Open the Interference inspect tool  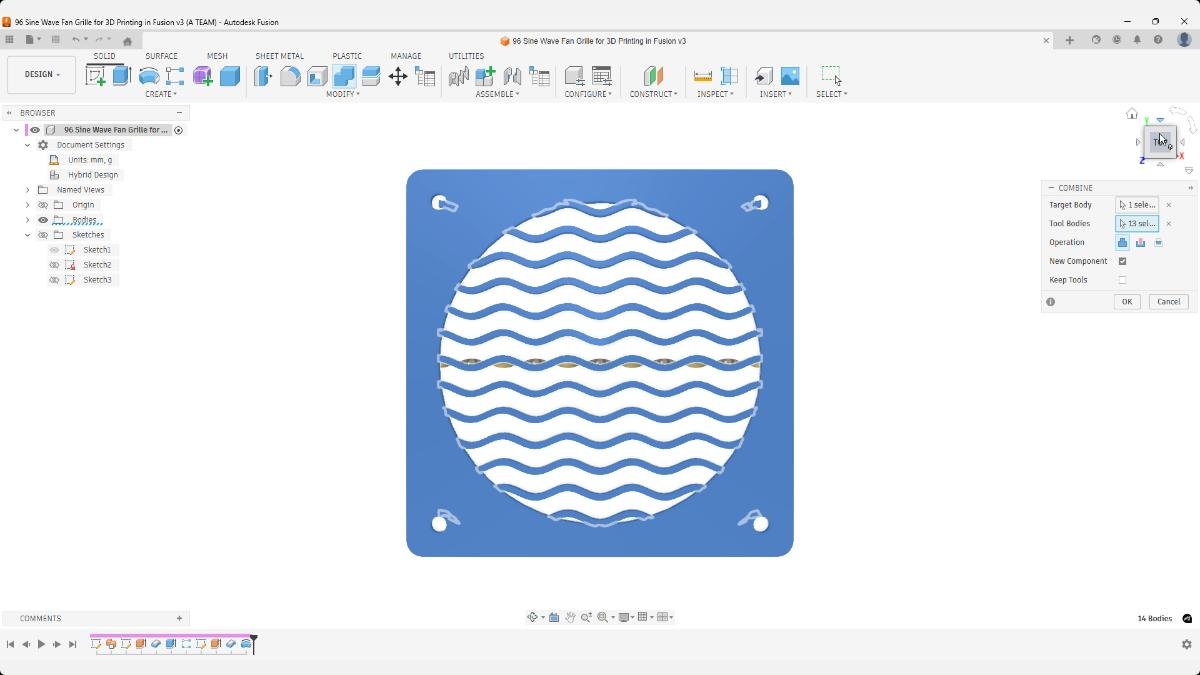(x=729, y=76)
